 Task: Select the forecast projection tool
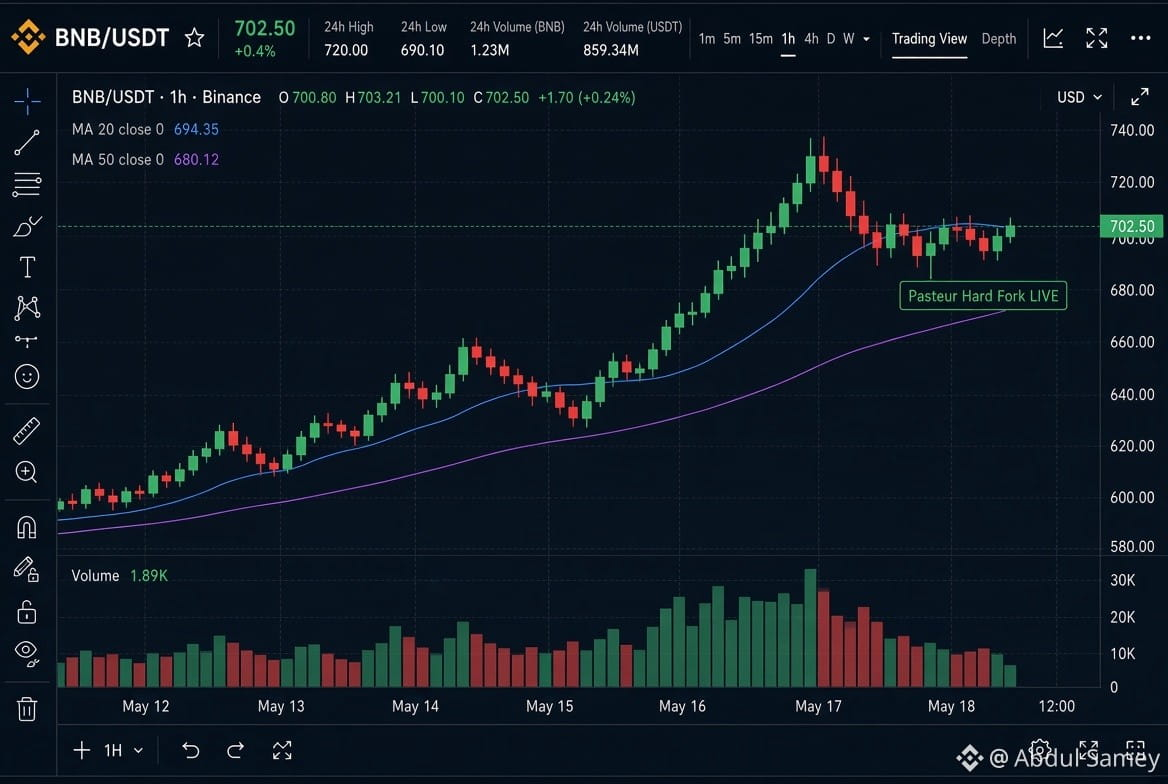26,341
